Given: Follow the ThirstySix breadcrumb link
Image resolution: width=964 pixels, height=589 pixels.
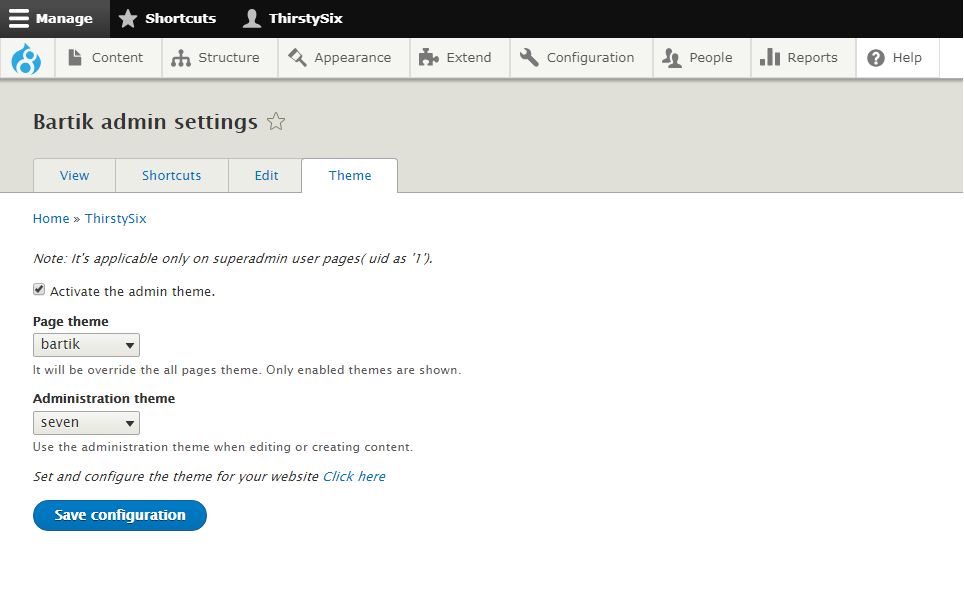Looking at the screenshot, I should click(116, 218).
